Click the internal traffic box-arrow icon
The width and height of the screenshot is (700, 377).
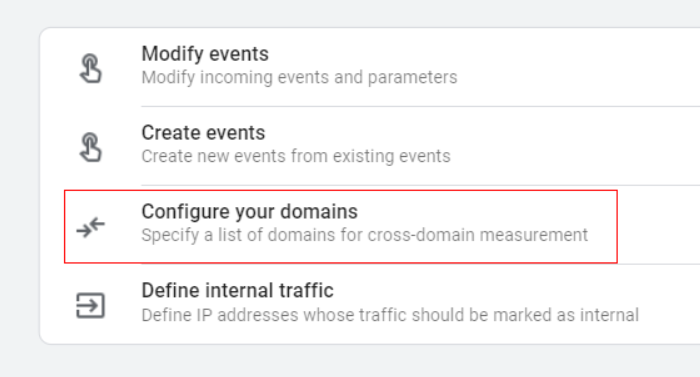[91, 306]
